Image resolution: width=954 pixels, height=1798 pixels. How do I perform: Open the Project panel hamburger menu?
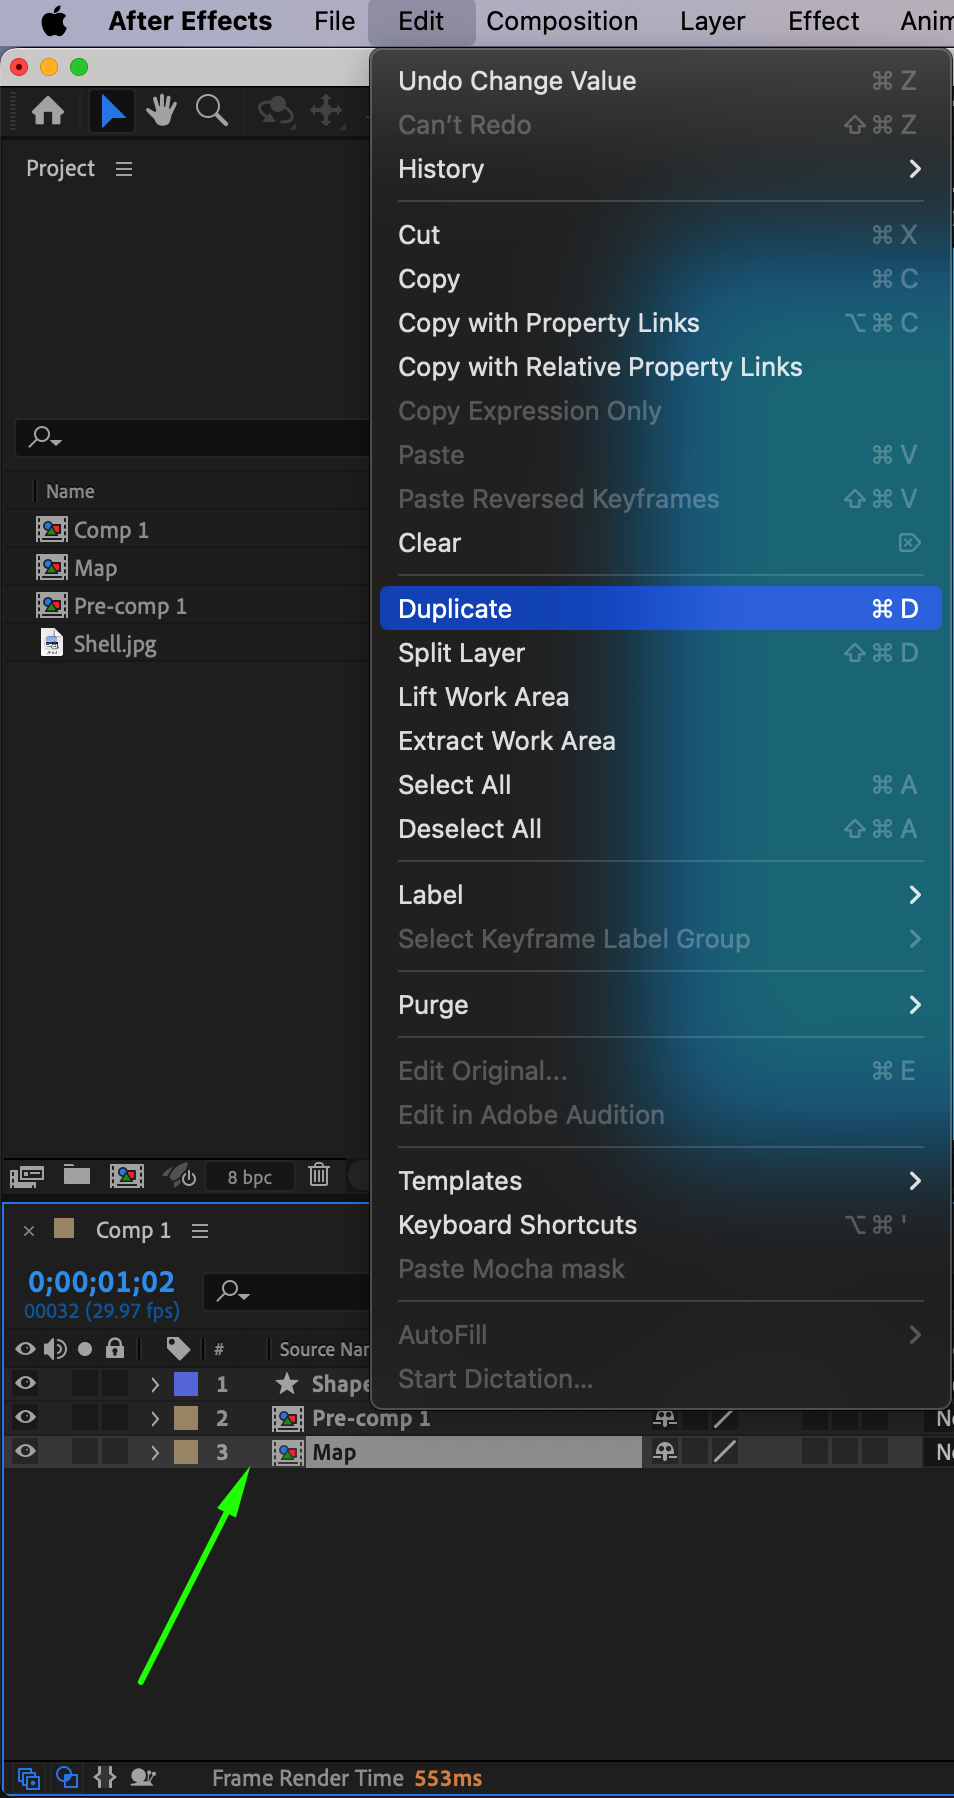(x=124, y=169)
